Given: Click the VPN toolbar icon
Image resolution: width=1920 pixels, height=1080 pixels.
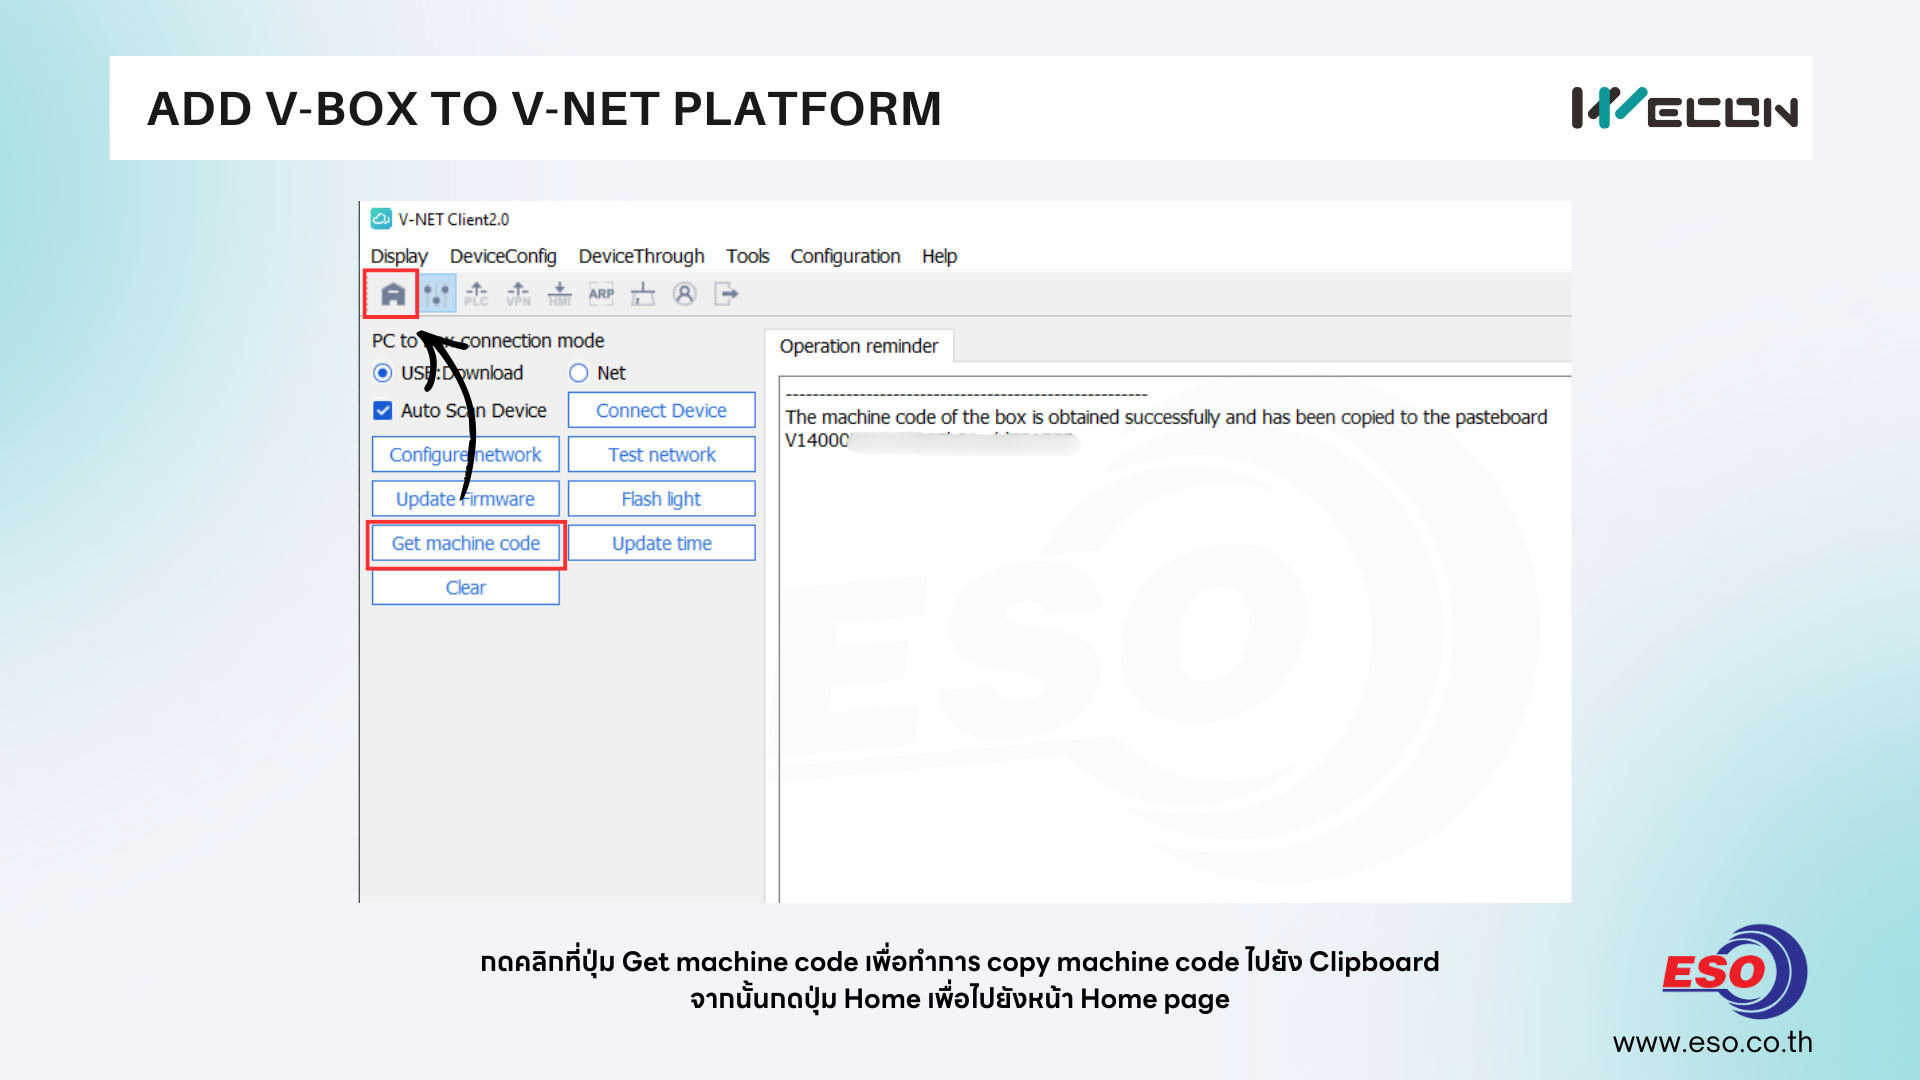Looking at the screenshot, I should pyautogui.click(x=518, y=294).
